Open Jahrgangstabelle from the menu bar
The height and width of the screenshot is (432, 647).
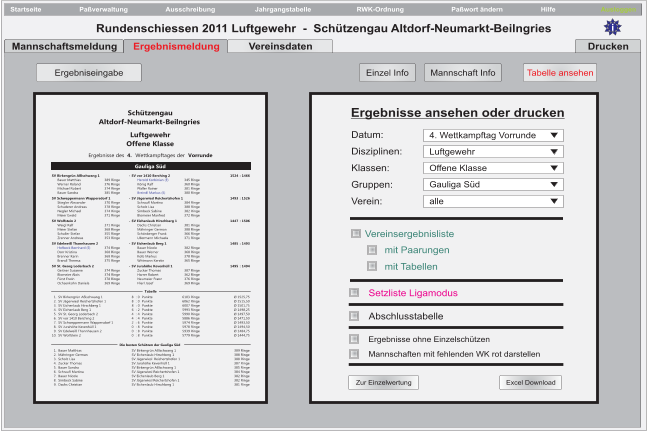pyautogui.click(x=283, y=9)
